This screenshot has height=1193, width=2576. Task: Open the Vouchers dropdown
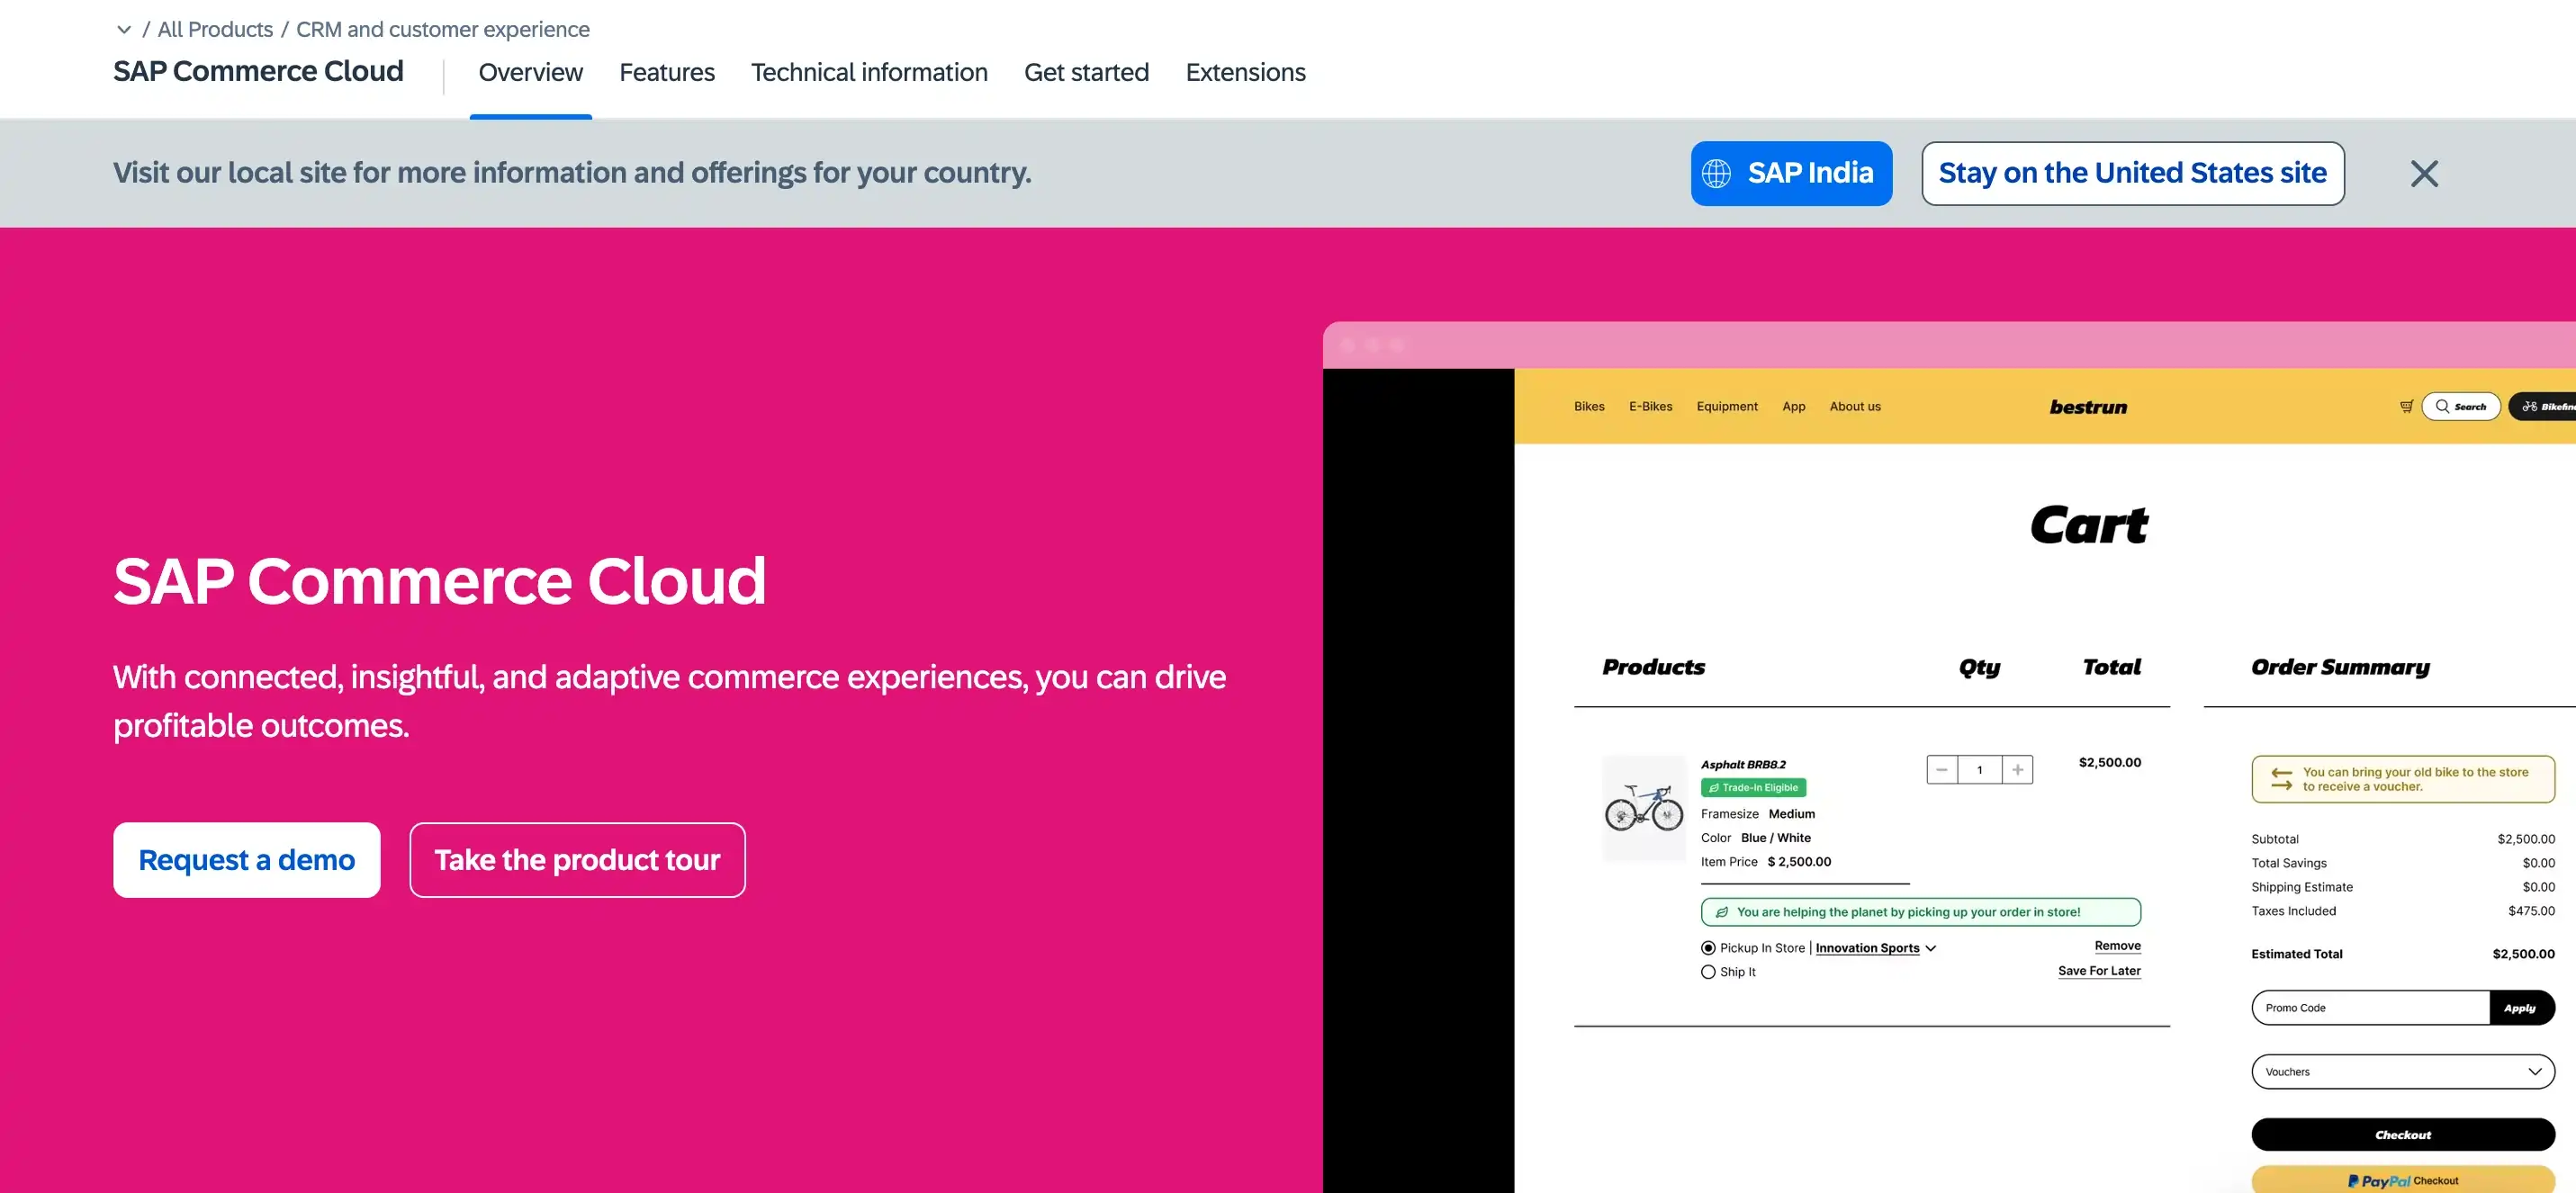(2402, 1071)
